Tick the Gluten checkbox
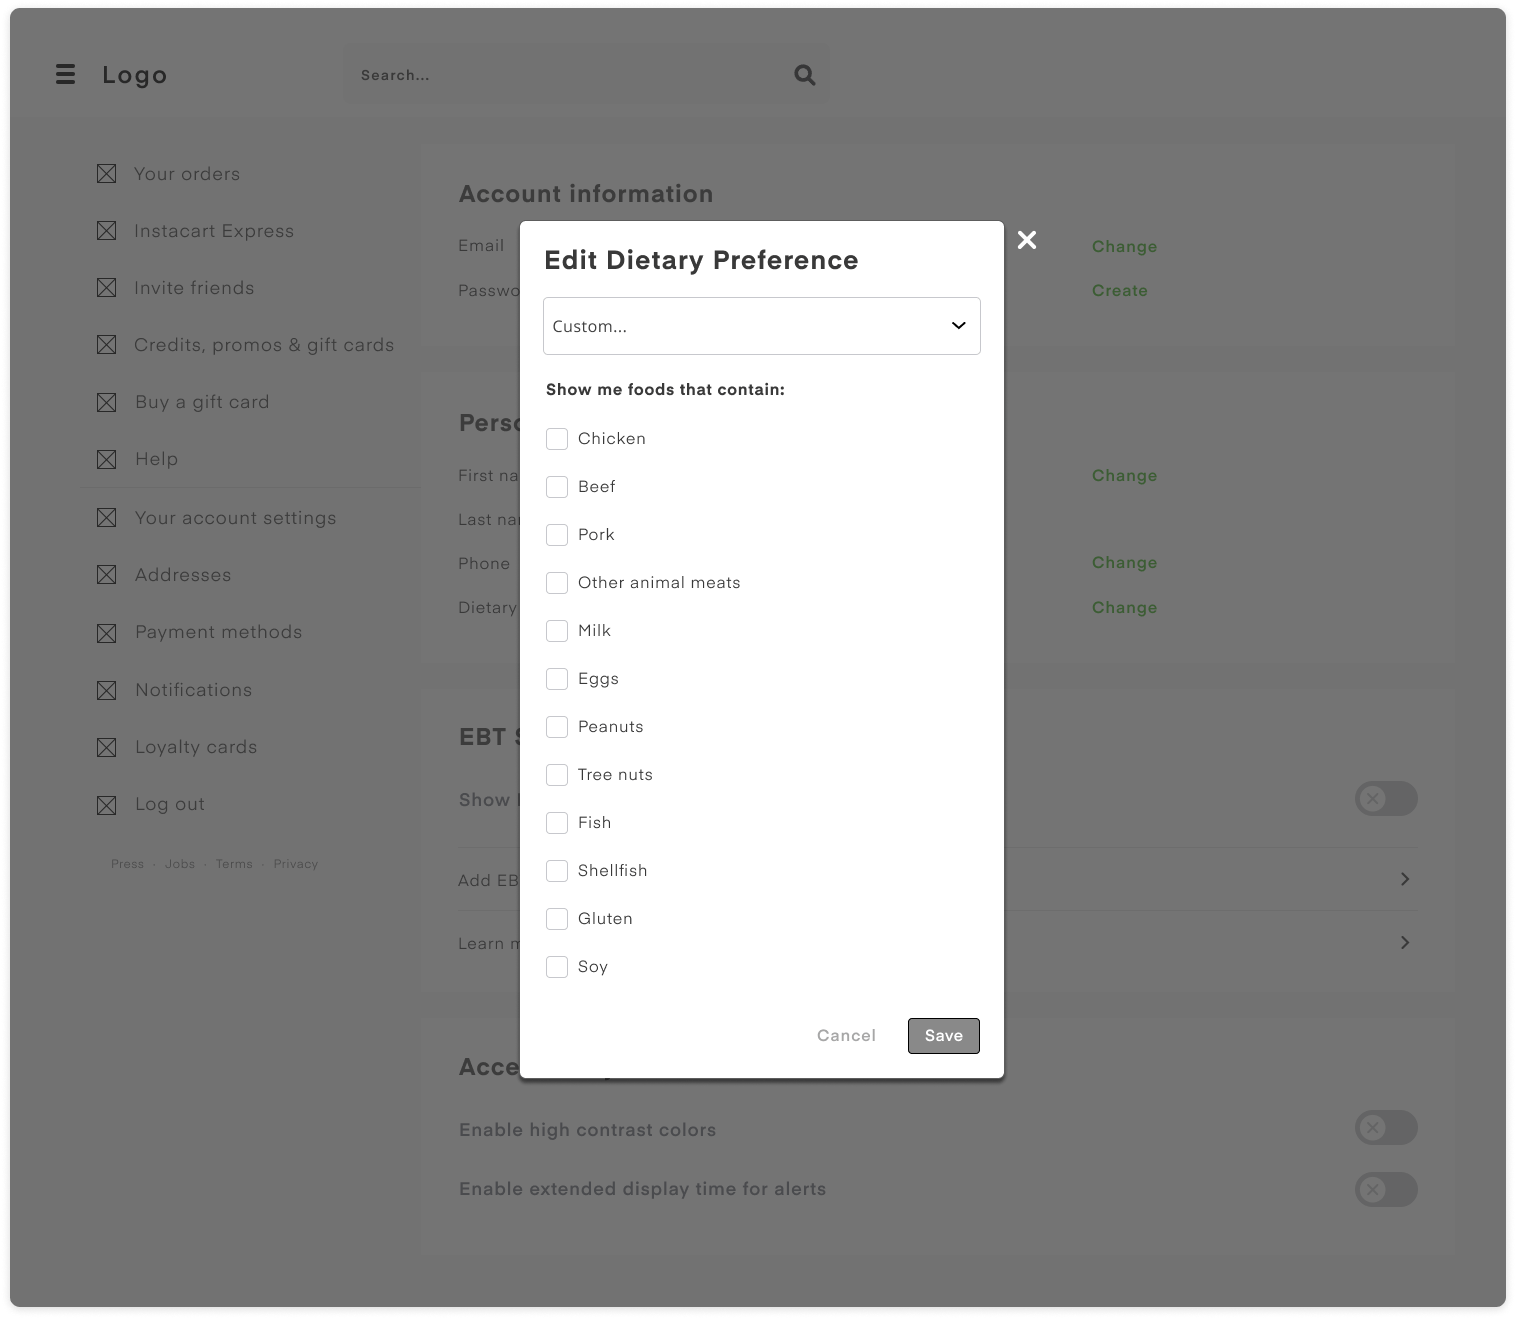This screenshot has width=1516, height=1319. 557,919
